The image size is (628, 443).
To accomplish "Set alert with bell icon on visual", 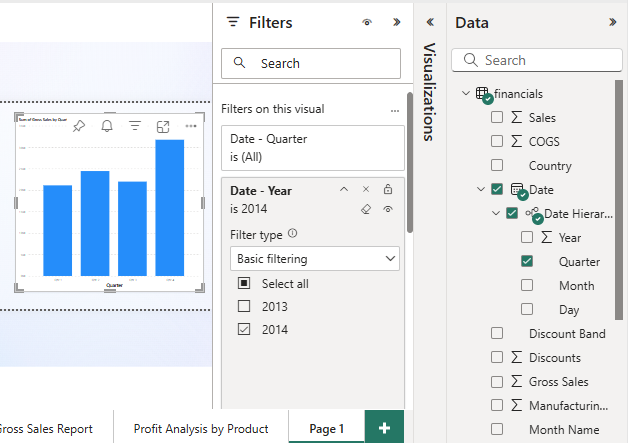I will pos(107,126).
